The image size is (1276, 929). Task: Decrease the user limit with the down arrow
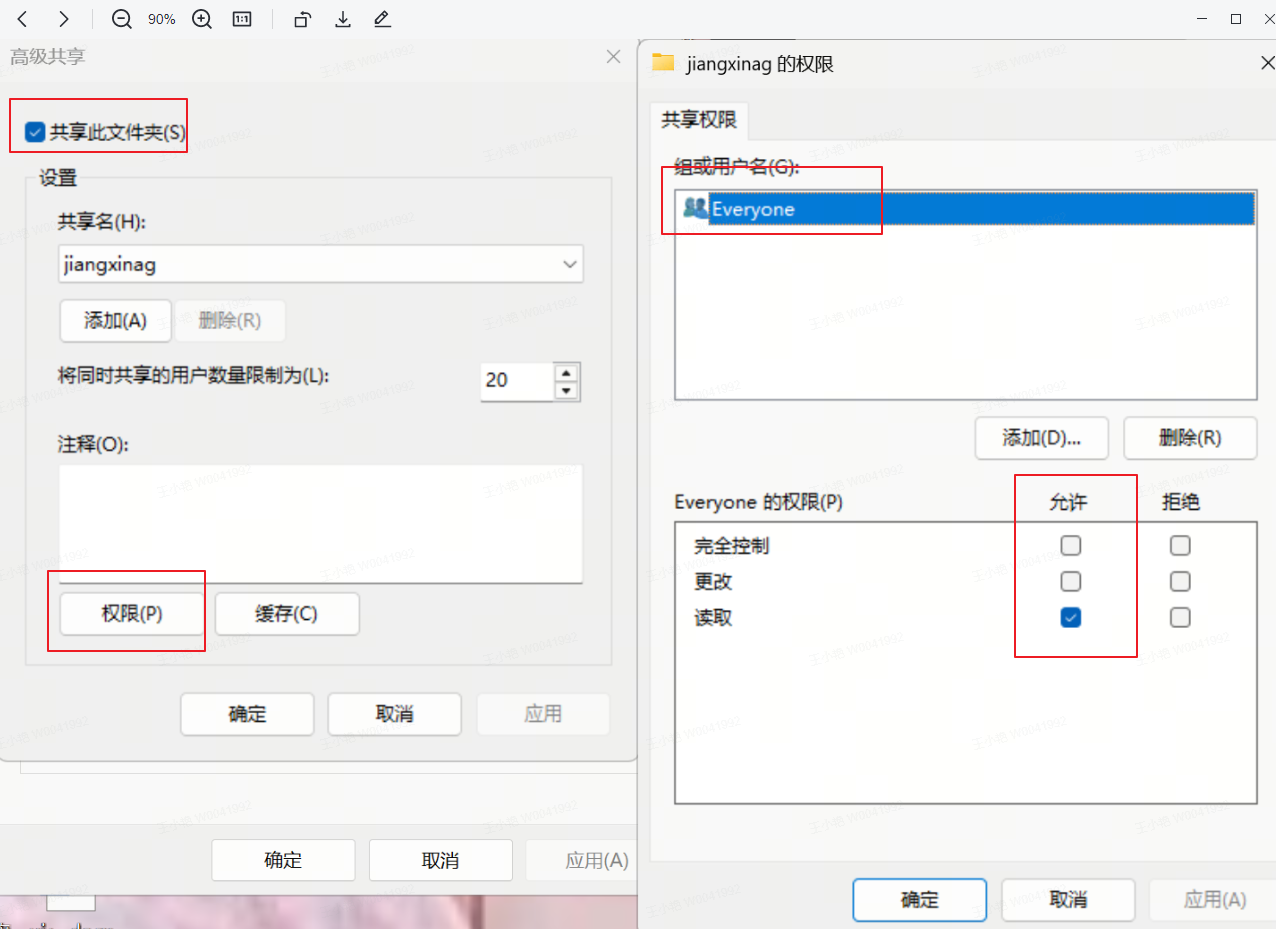click(567, 391)
